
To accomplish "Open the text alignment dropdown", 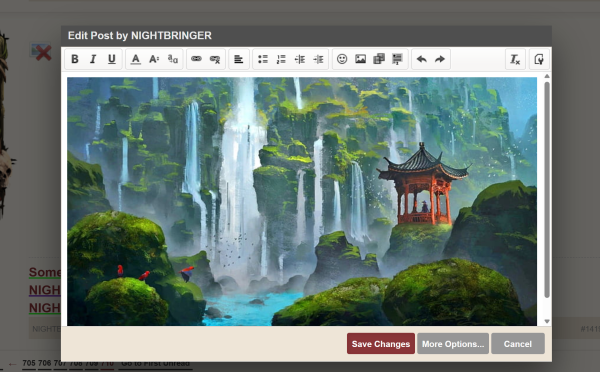I will (x=239, y=59).
